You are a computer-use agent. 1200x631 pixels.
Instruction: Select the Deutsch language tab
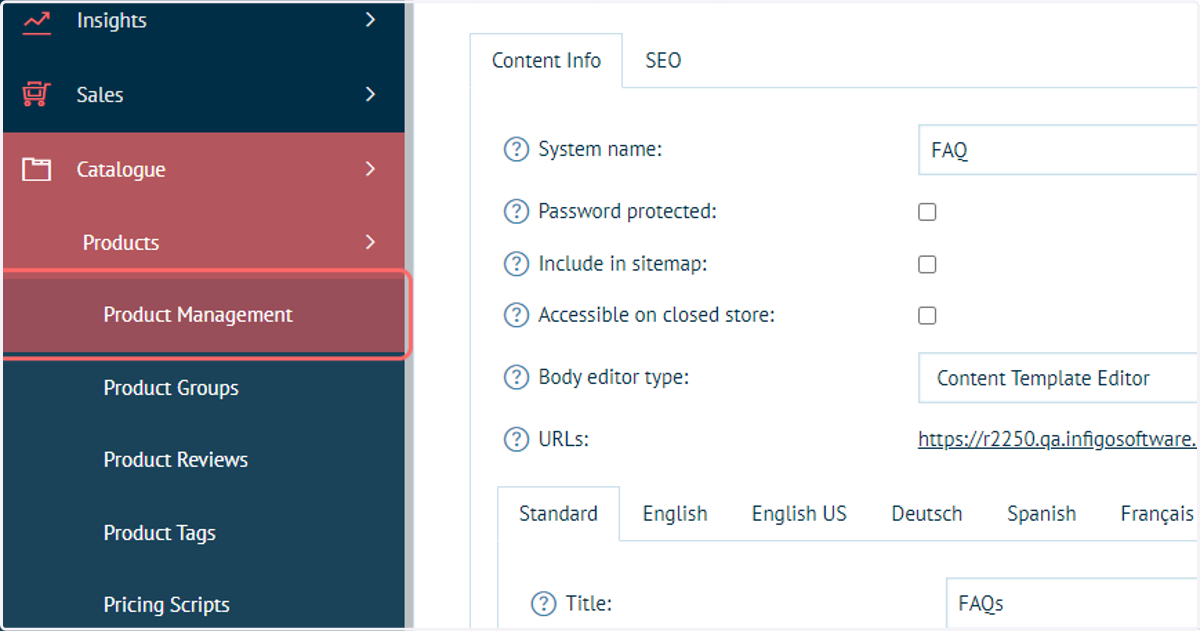[927, 514]
